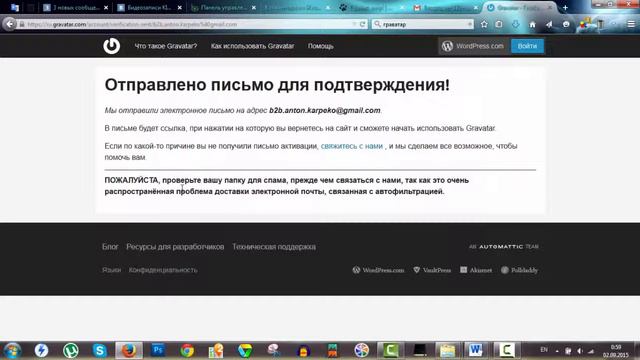640x360 pixels.
Task: Open the Windows Start button
Action: (12, 350)
